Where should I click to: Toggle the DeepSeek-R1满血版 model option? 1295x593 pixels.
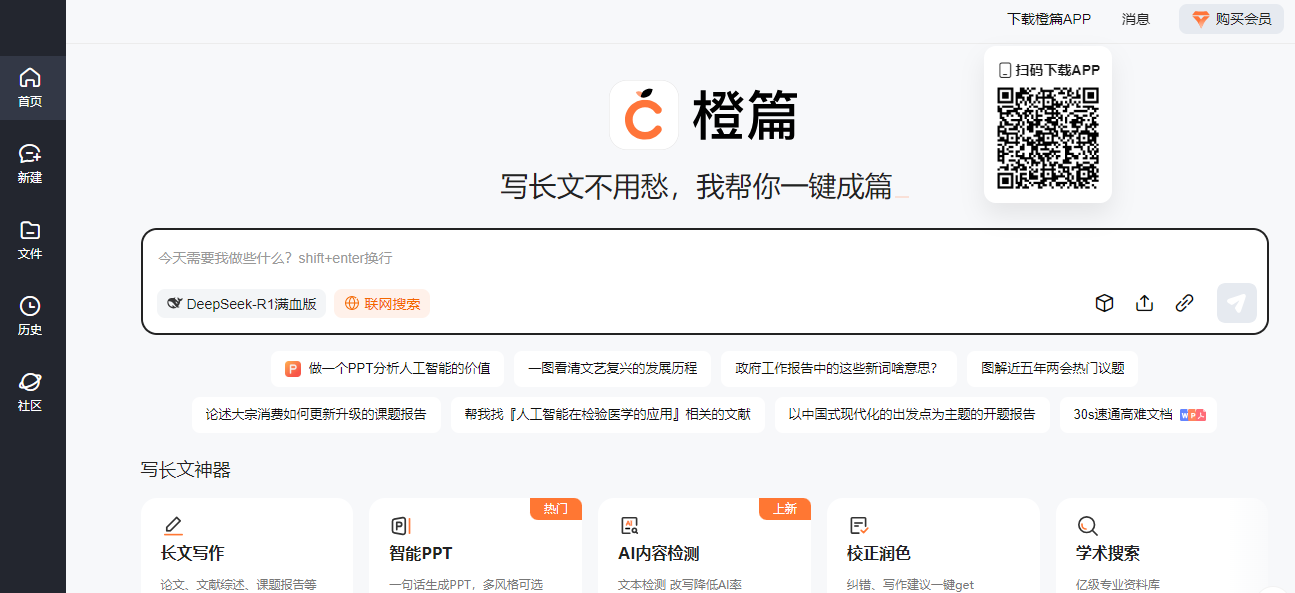click(241, 304)
